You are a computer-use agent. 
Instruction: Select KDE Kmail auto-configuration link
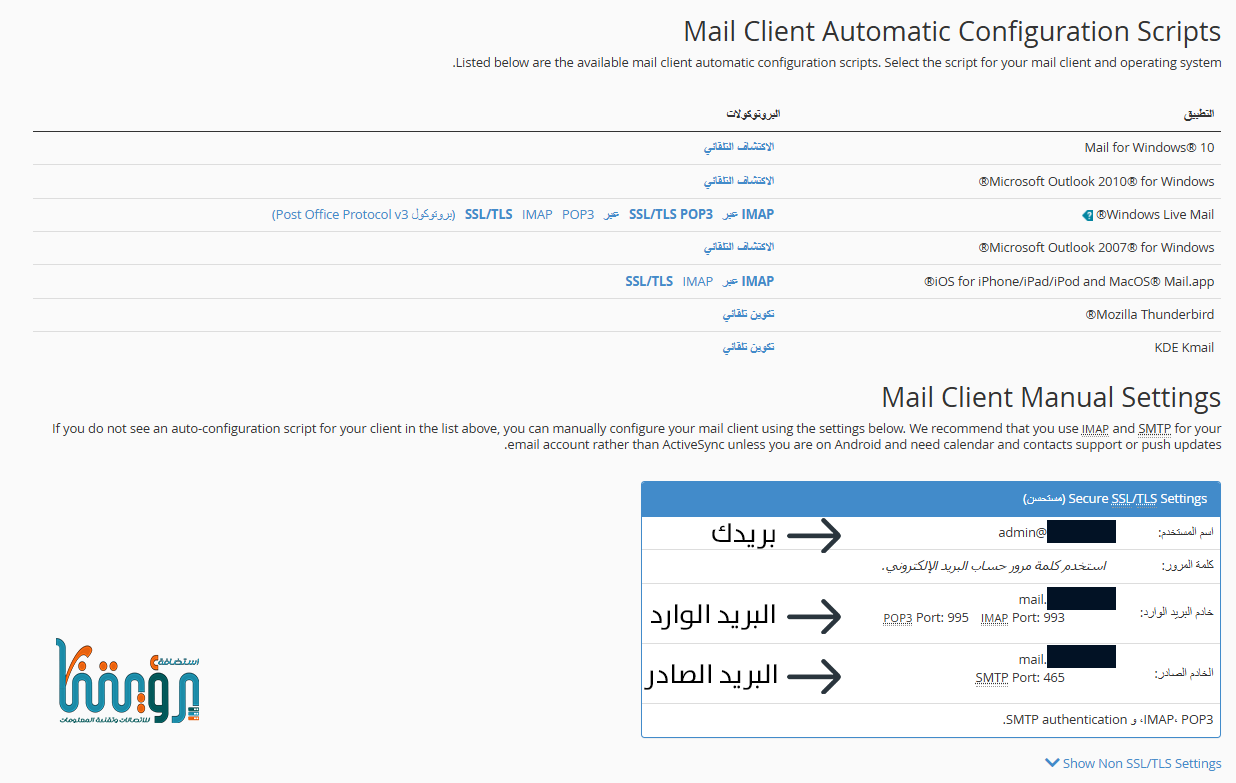coord(748,347)
